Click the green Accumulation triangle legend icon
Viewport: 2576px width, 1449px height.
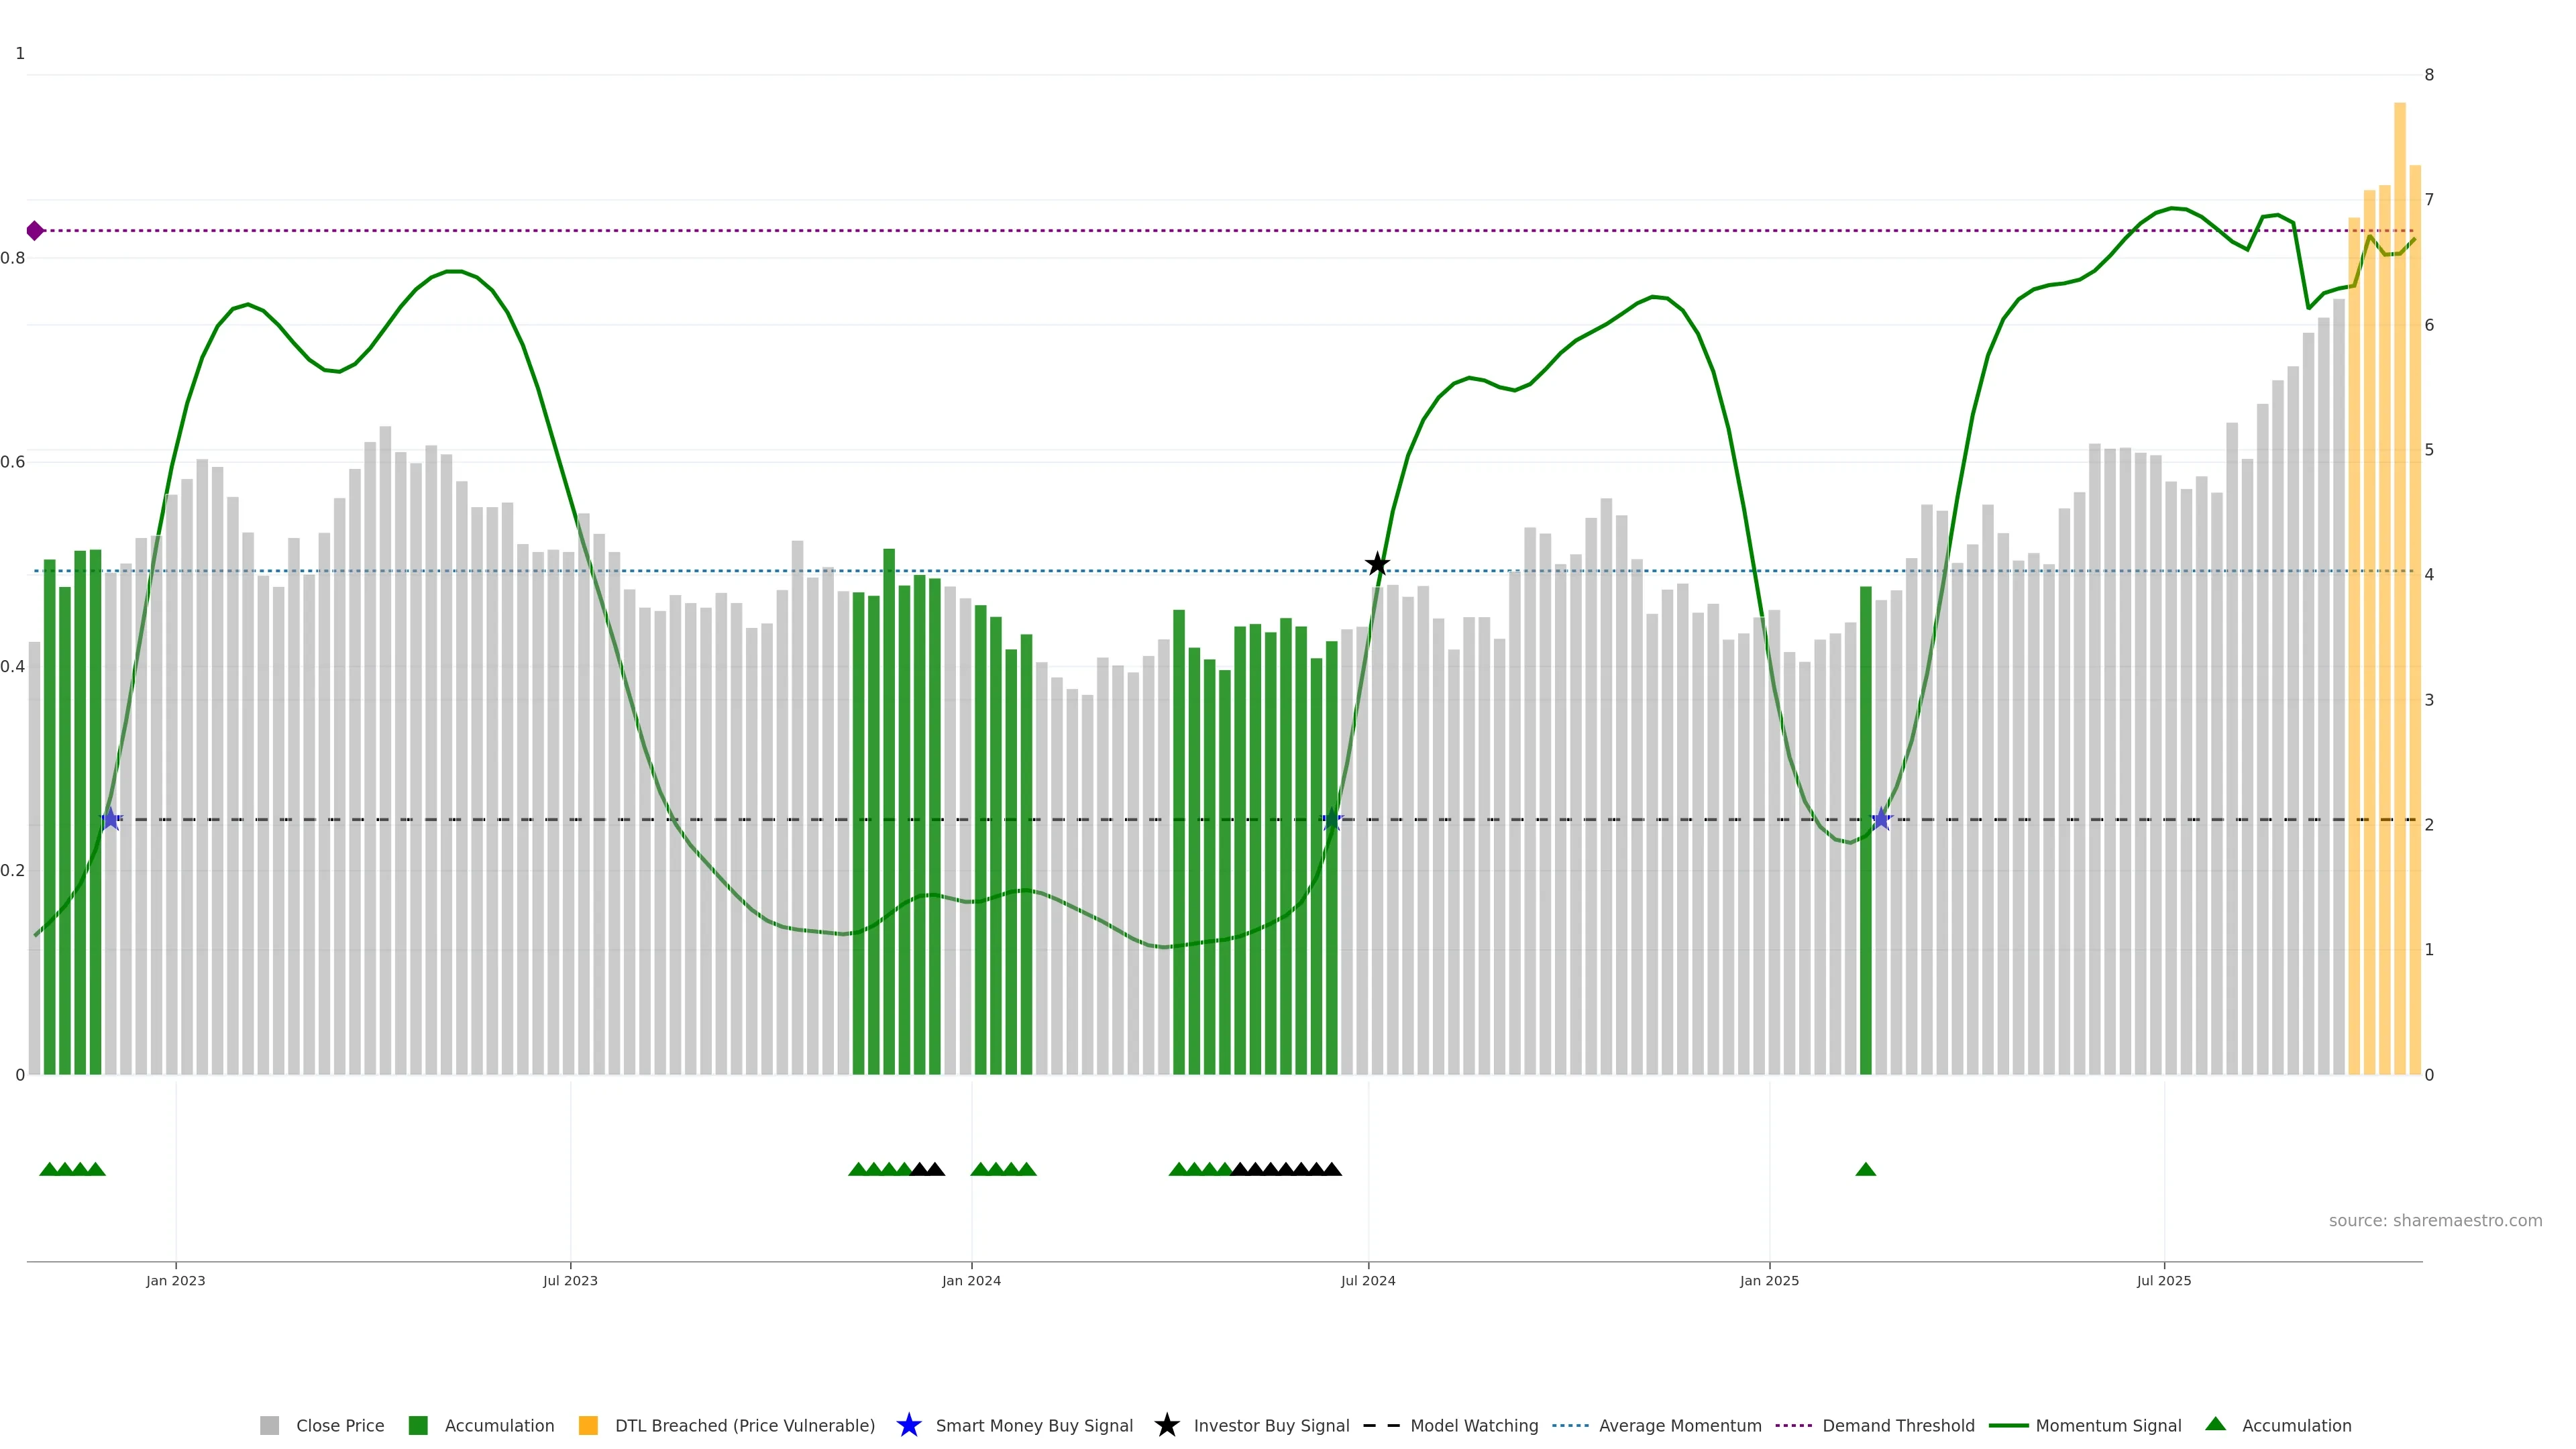click(2215, 1424)
